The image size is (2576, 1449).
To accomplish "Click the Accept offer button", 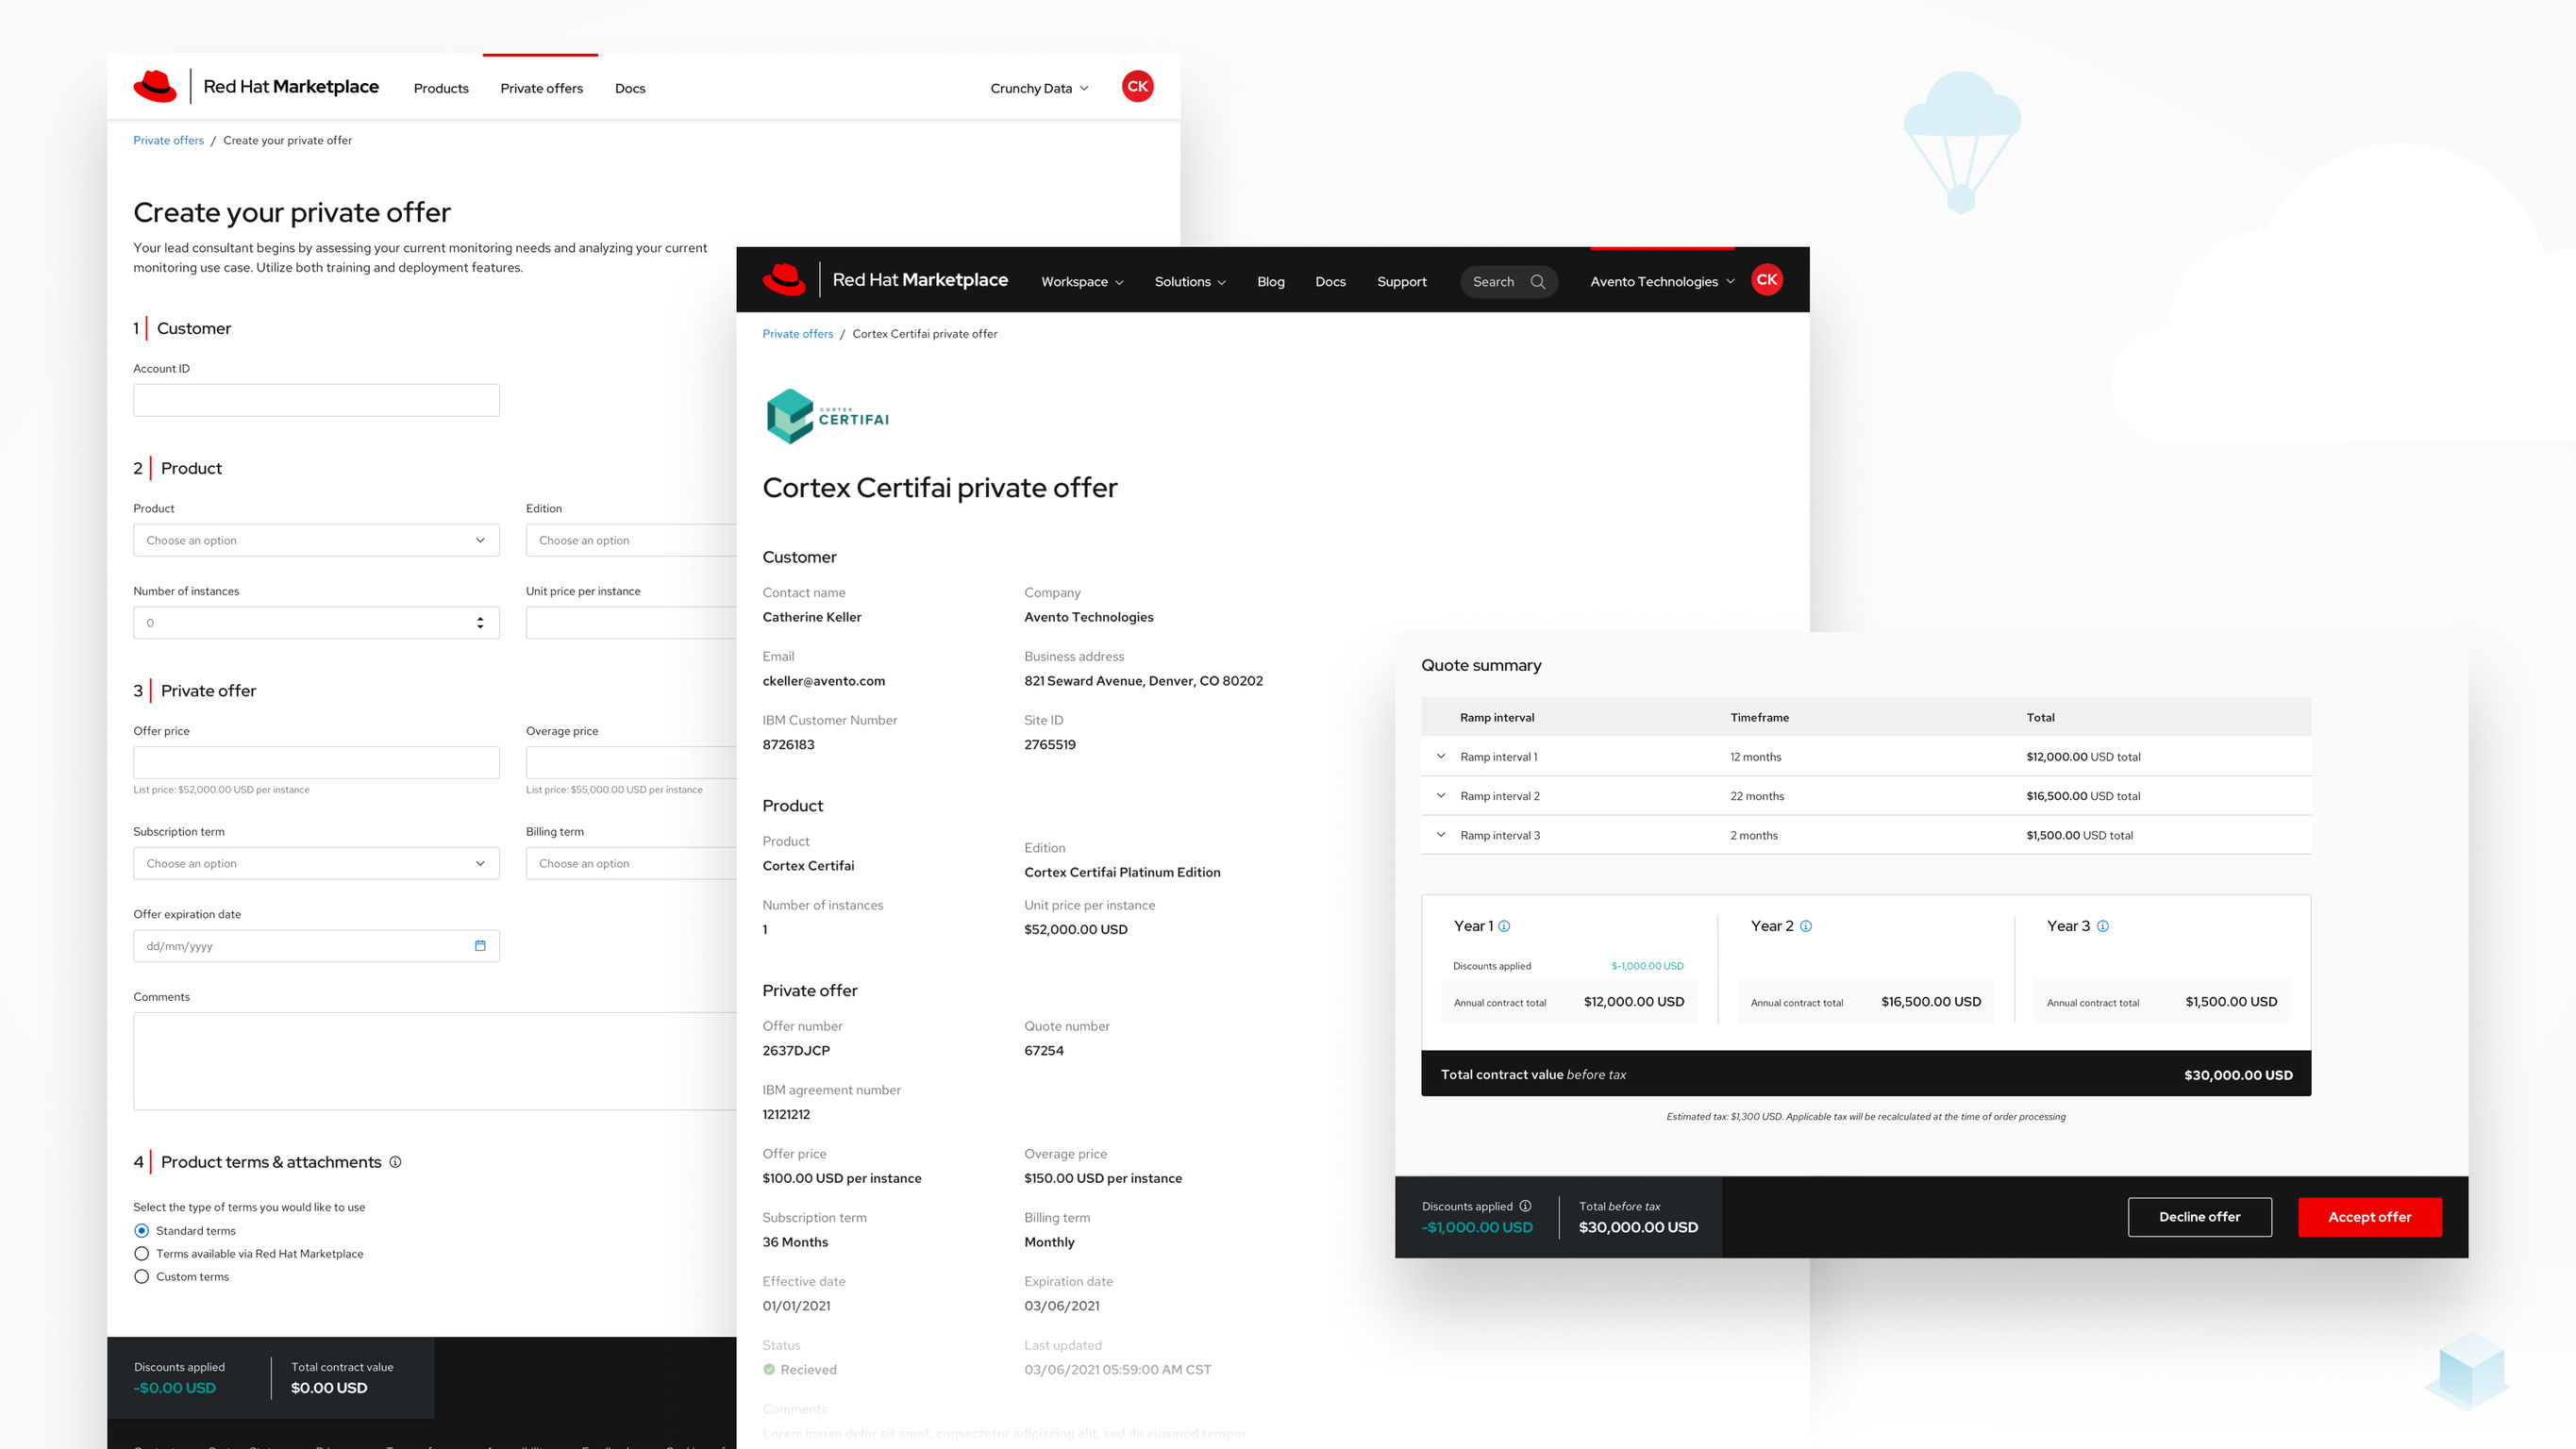I will coord(2369,1217).
